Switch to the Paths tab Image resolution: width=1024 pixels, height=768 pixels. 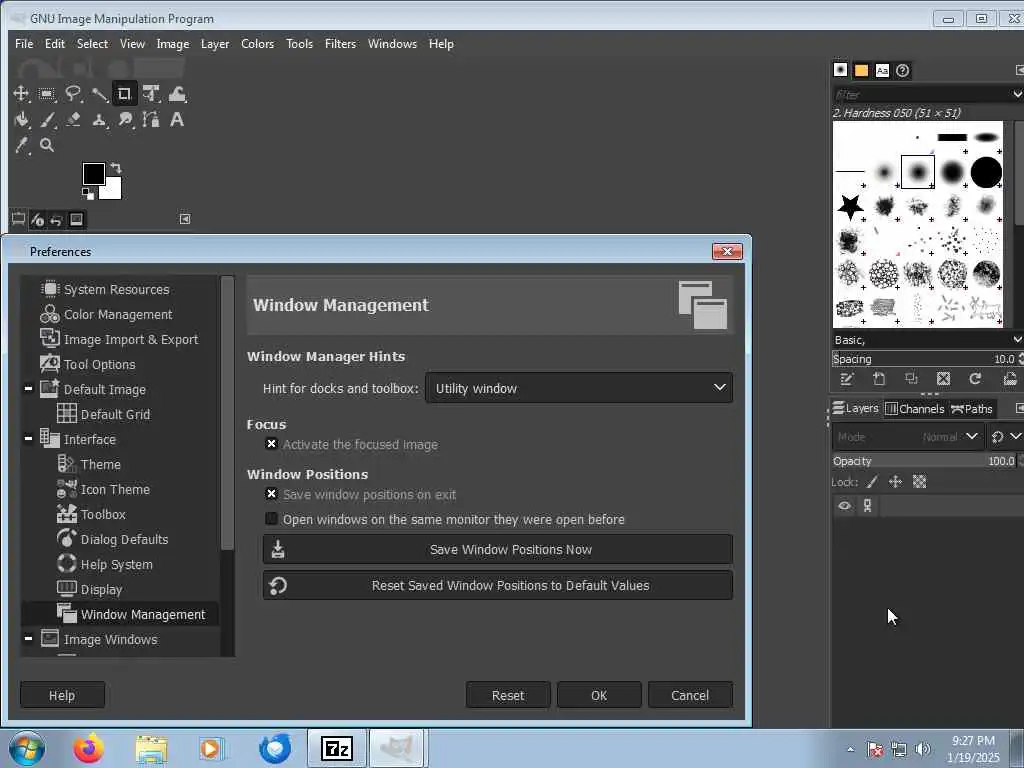tap(972, 409)
